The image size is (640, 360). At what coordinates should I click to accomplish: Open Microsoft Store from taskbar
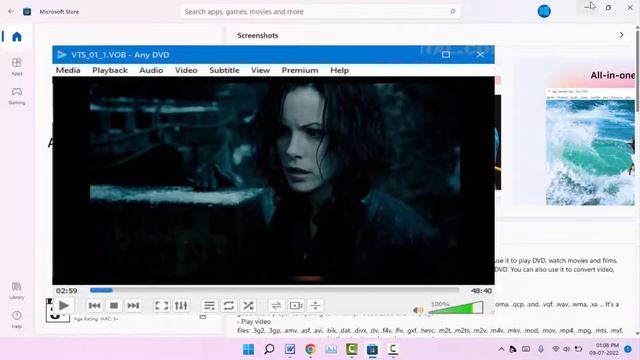pyautogui.click(x=372, y=349)
